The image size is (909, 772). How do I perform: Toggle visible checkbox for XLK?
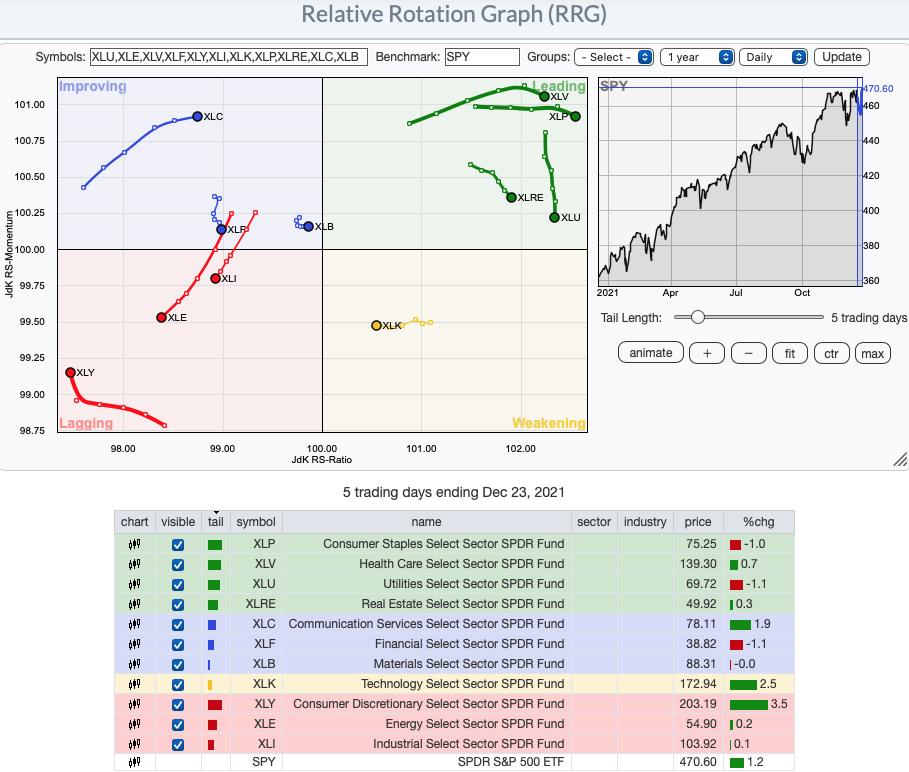(x=178, y=684)
